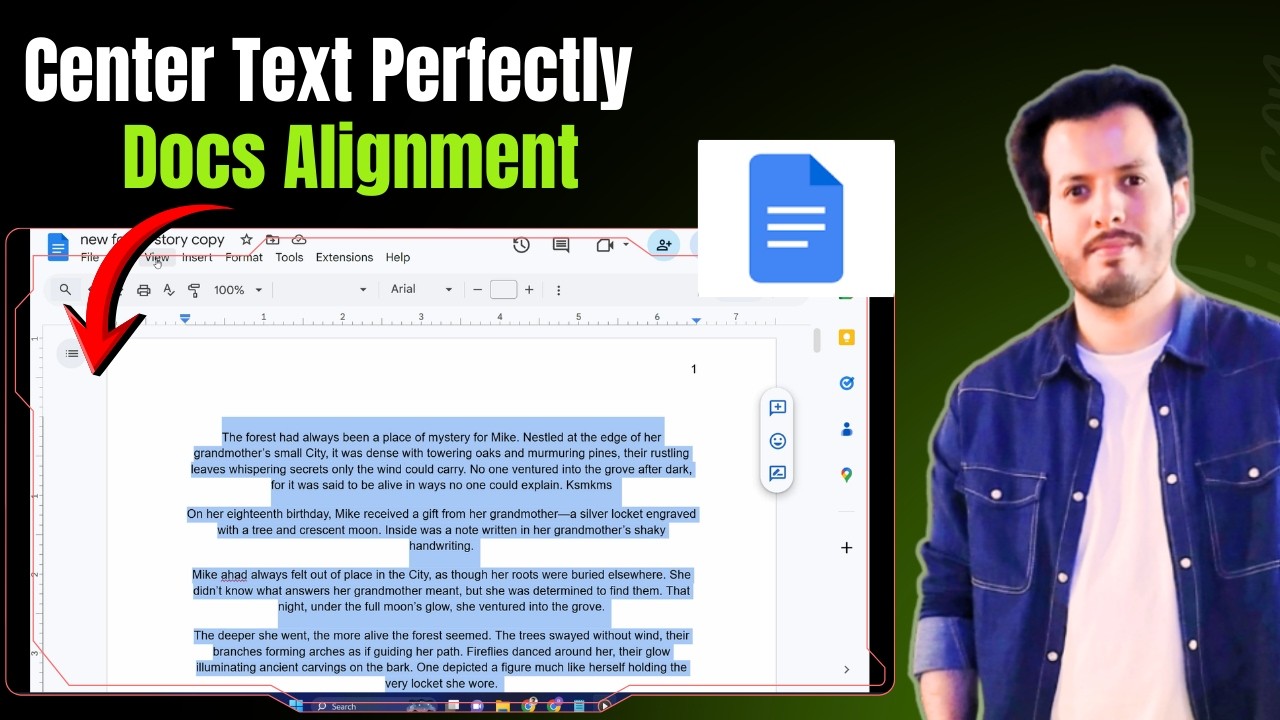Open the Help menu

398,257
